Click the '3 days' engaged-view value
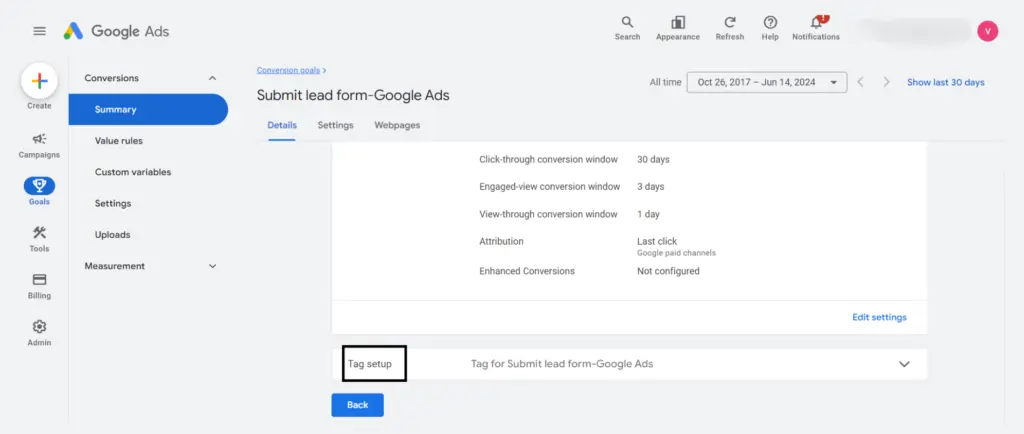Image resolution: width=1024 pixels, height=434 pixels. 650,187
